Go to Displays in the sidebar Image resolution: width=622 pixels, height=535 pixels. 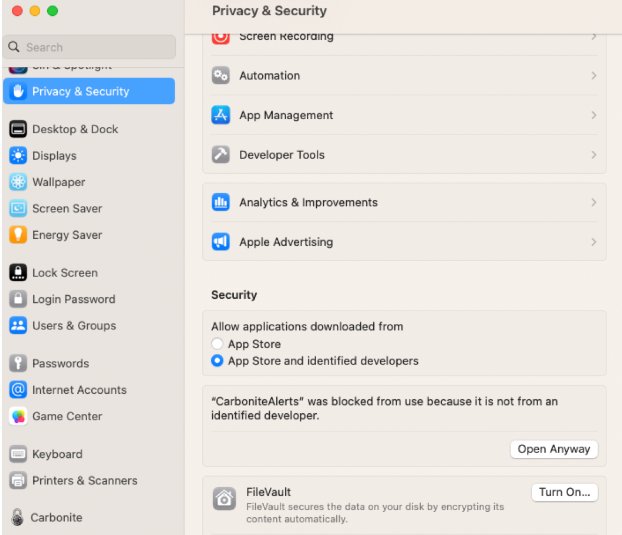point(54,156)
